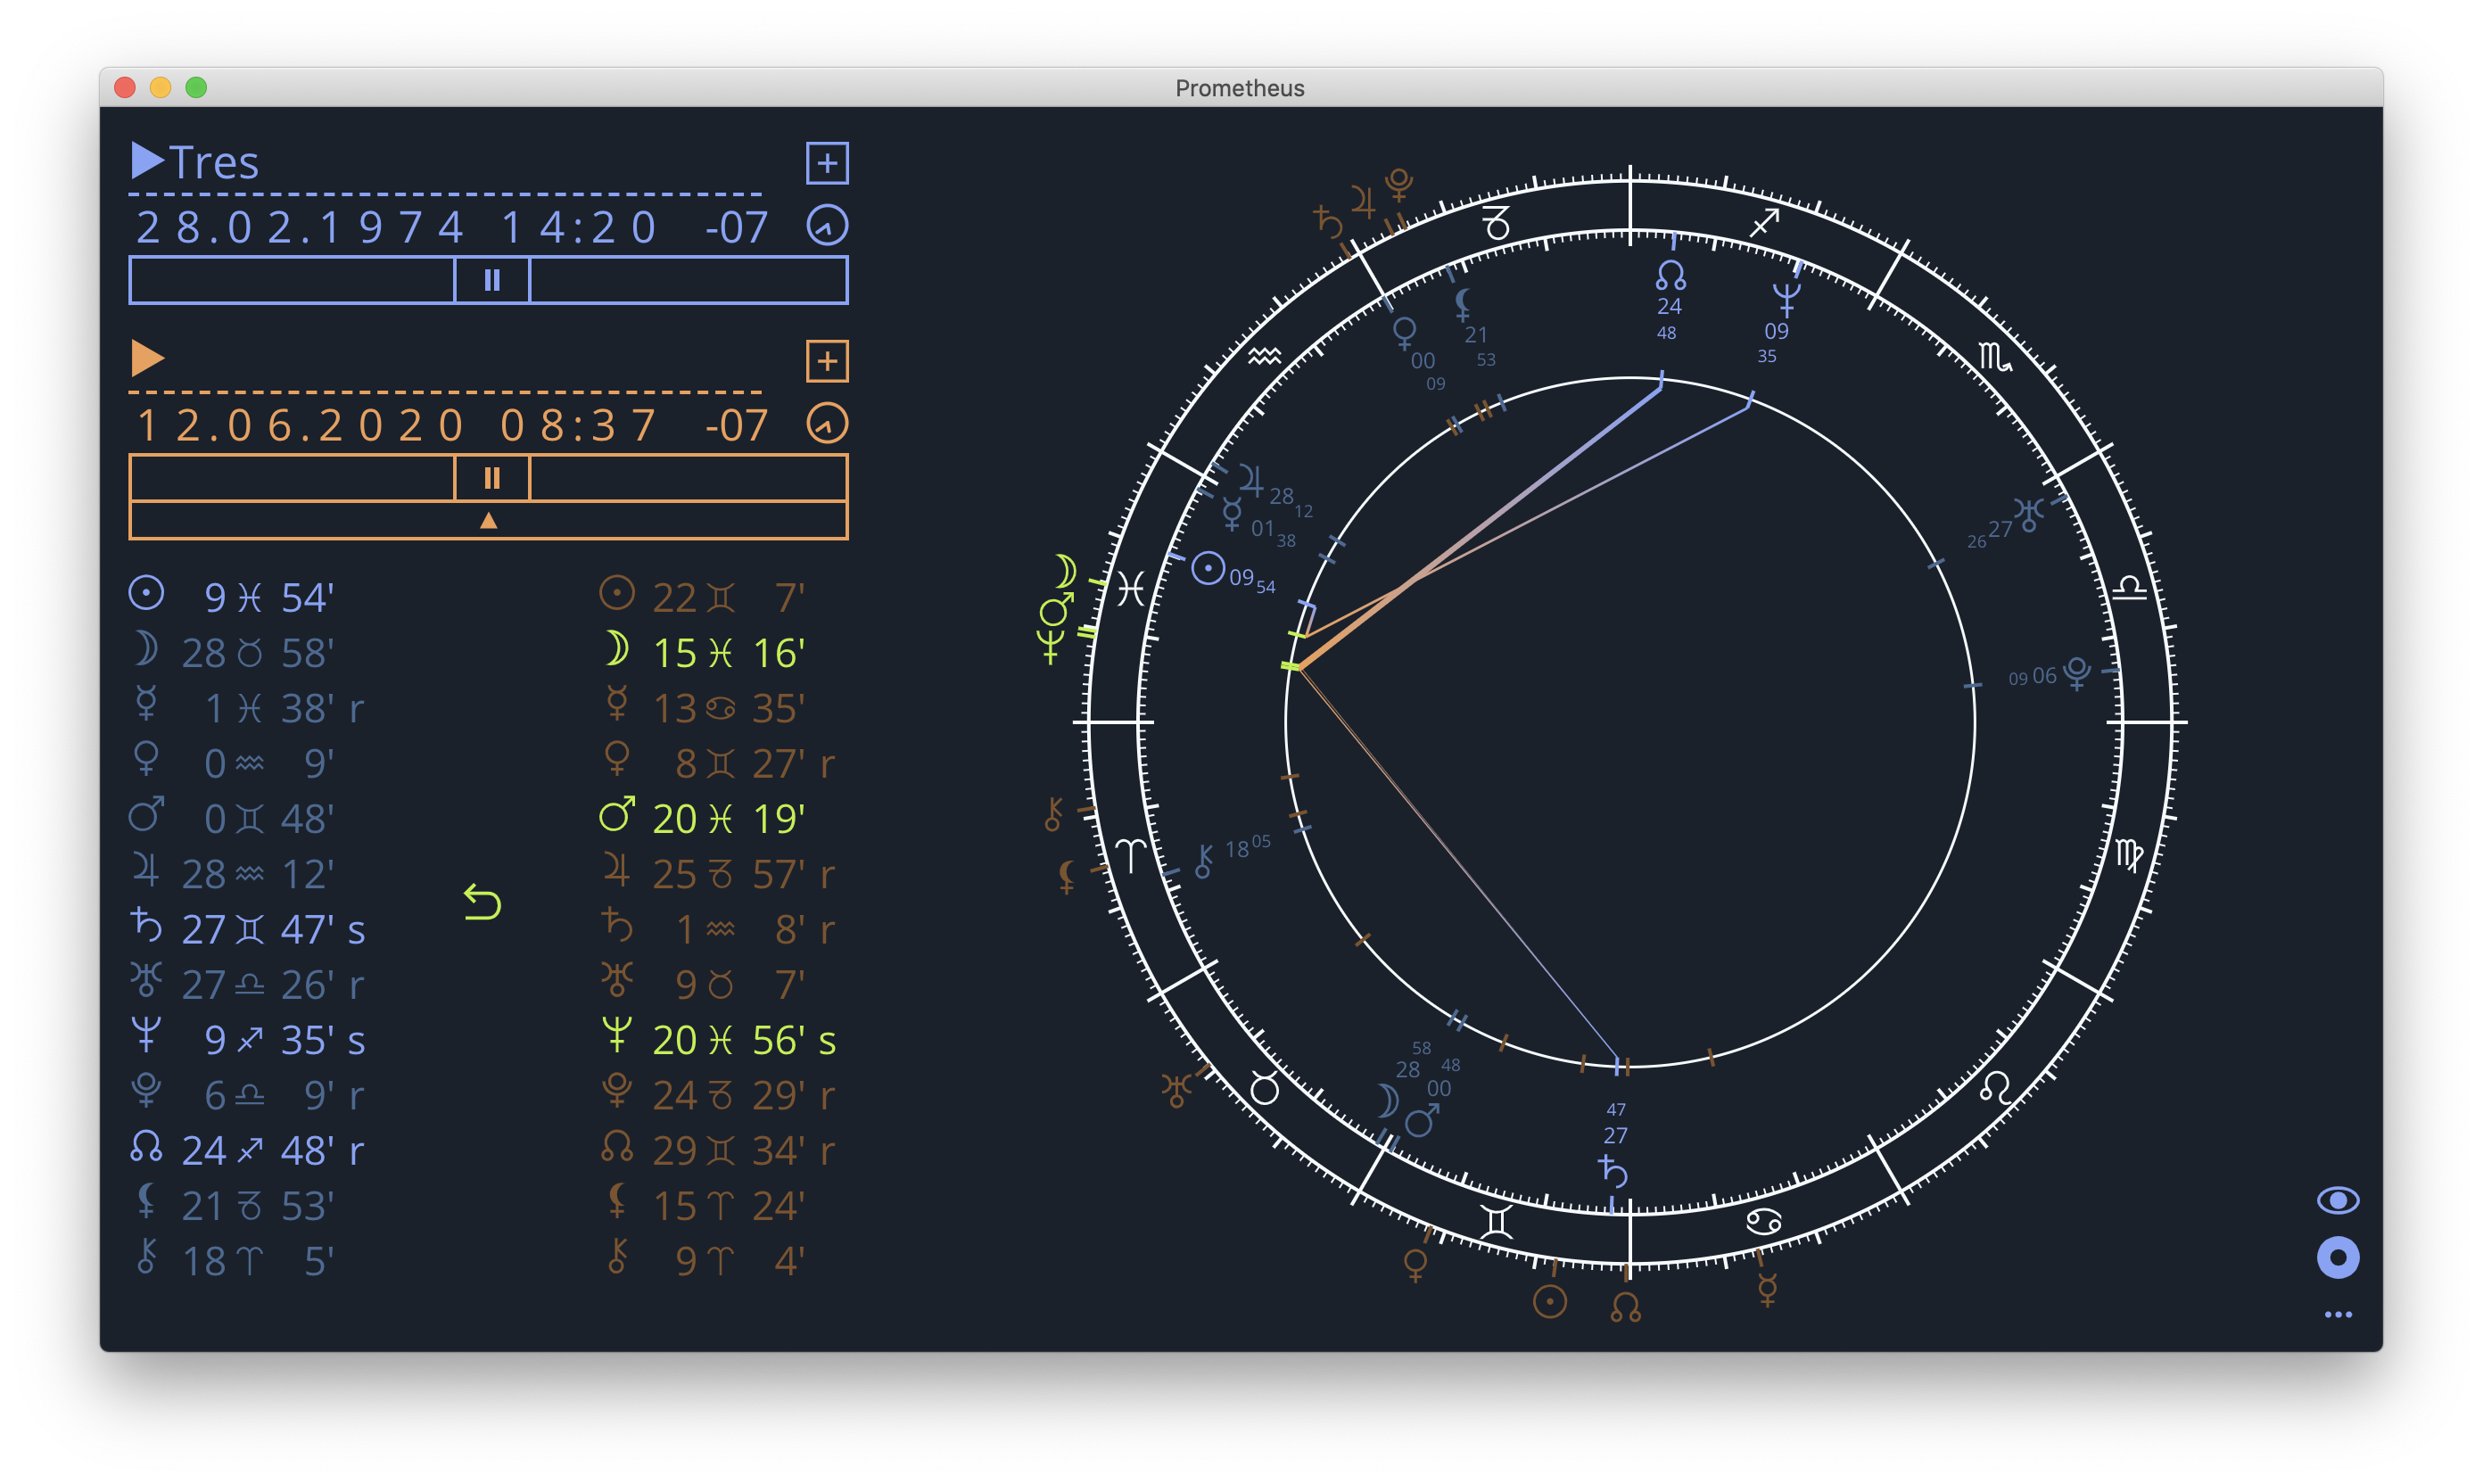Toggle the eye visibility icon
This screenshot has width=2483, height=1484.
coord(2337,1200)
